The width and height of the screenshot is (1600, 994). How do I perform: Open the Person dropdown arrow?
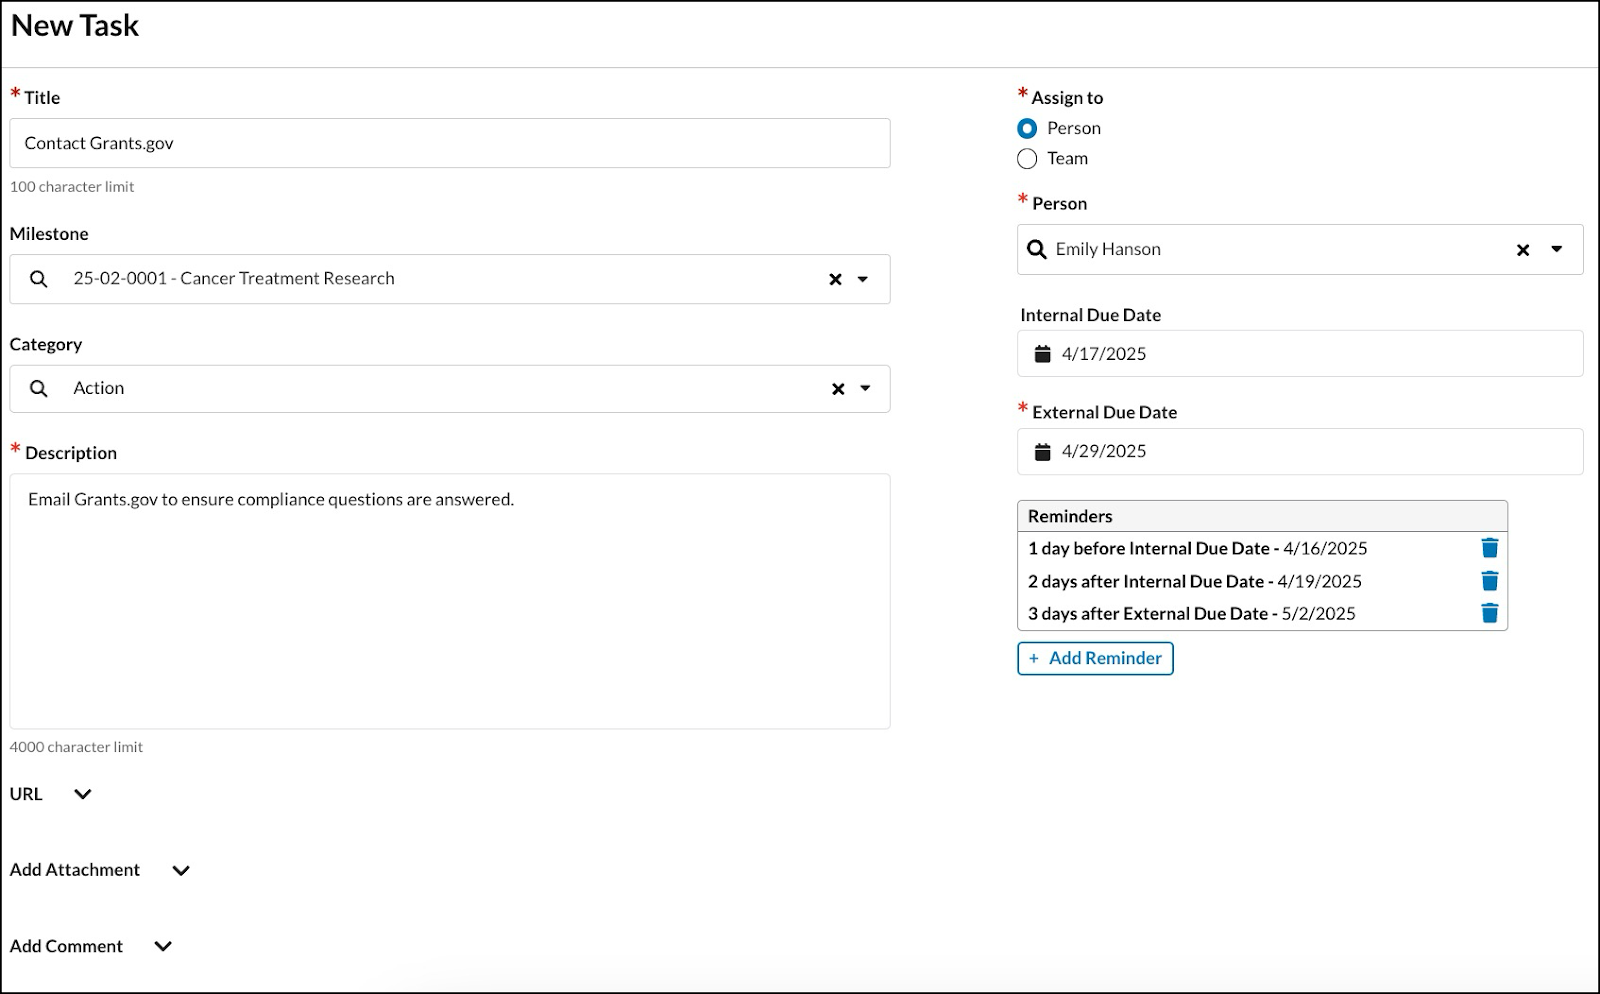pyautogui.click(x=1557, y=249)
